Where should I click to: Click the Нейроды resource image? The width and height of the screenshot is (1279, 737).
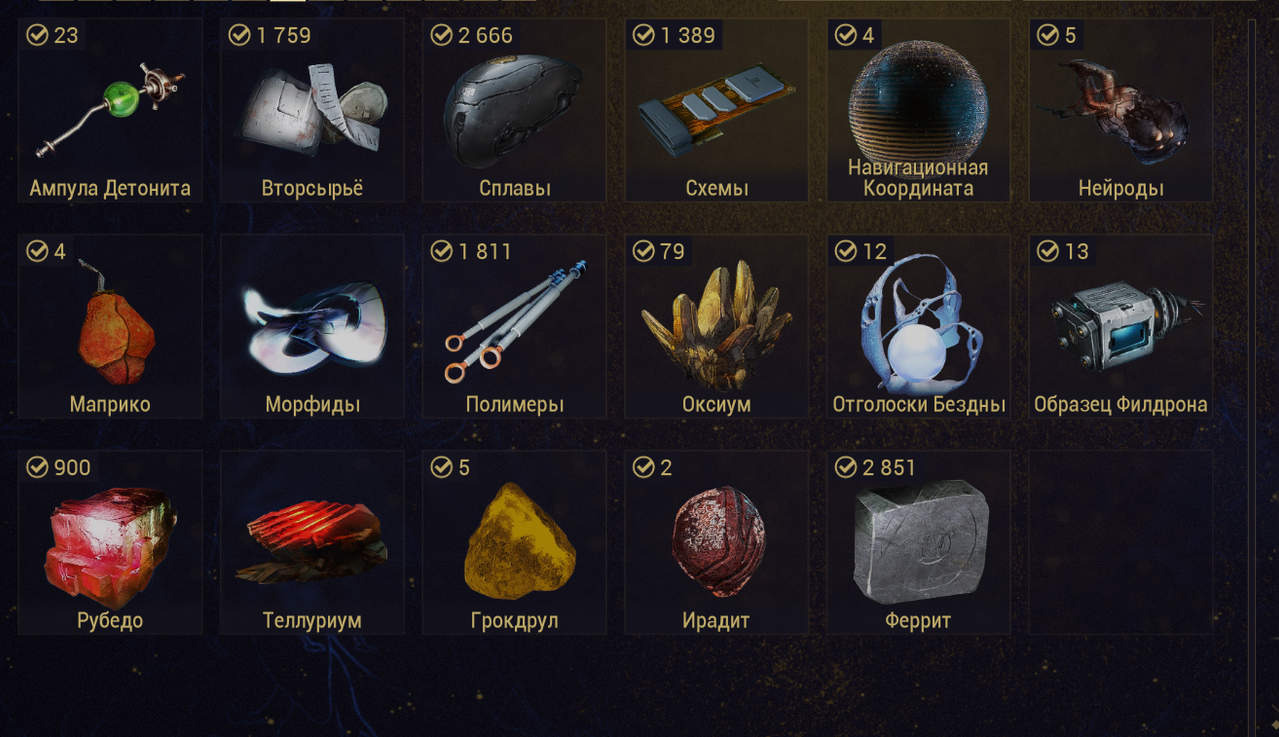[x=1120, y=110]
